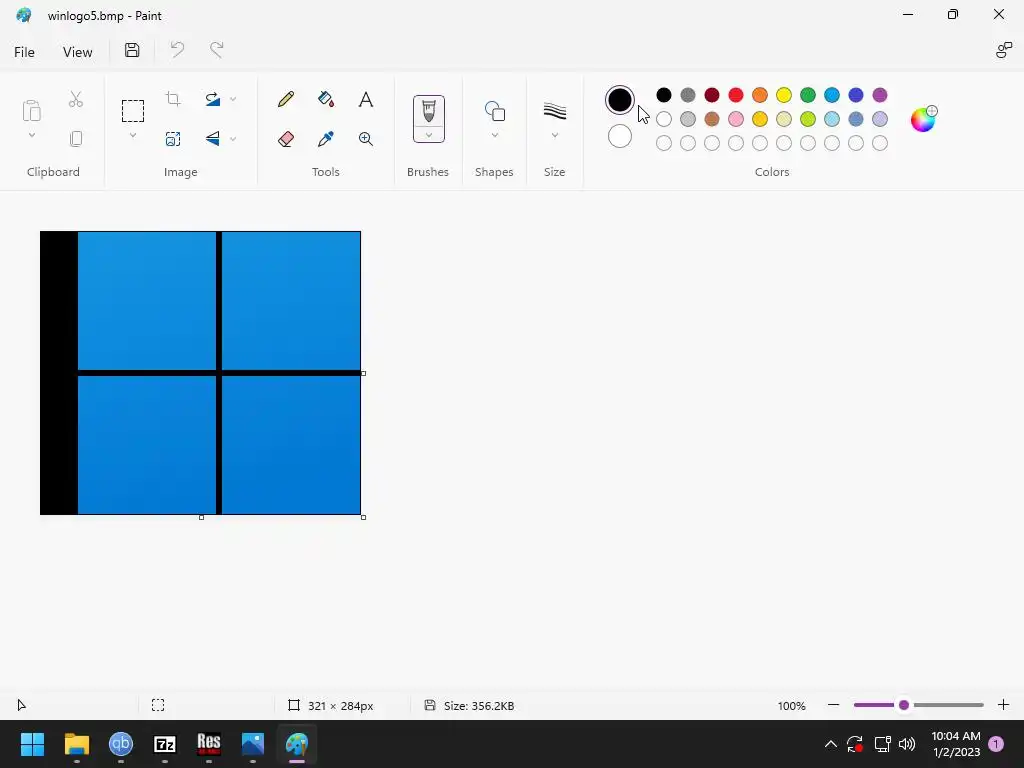Image resolution: width=1024 pixels, height=768 pixels.
Task: Open the volume control in the tray
Action: click(907, 744)
